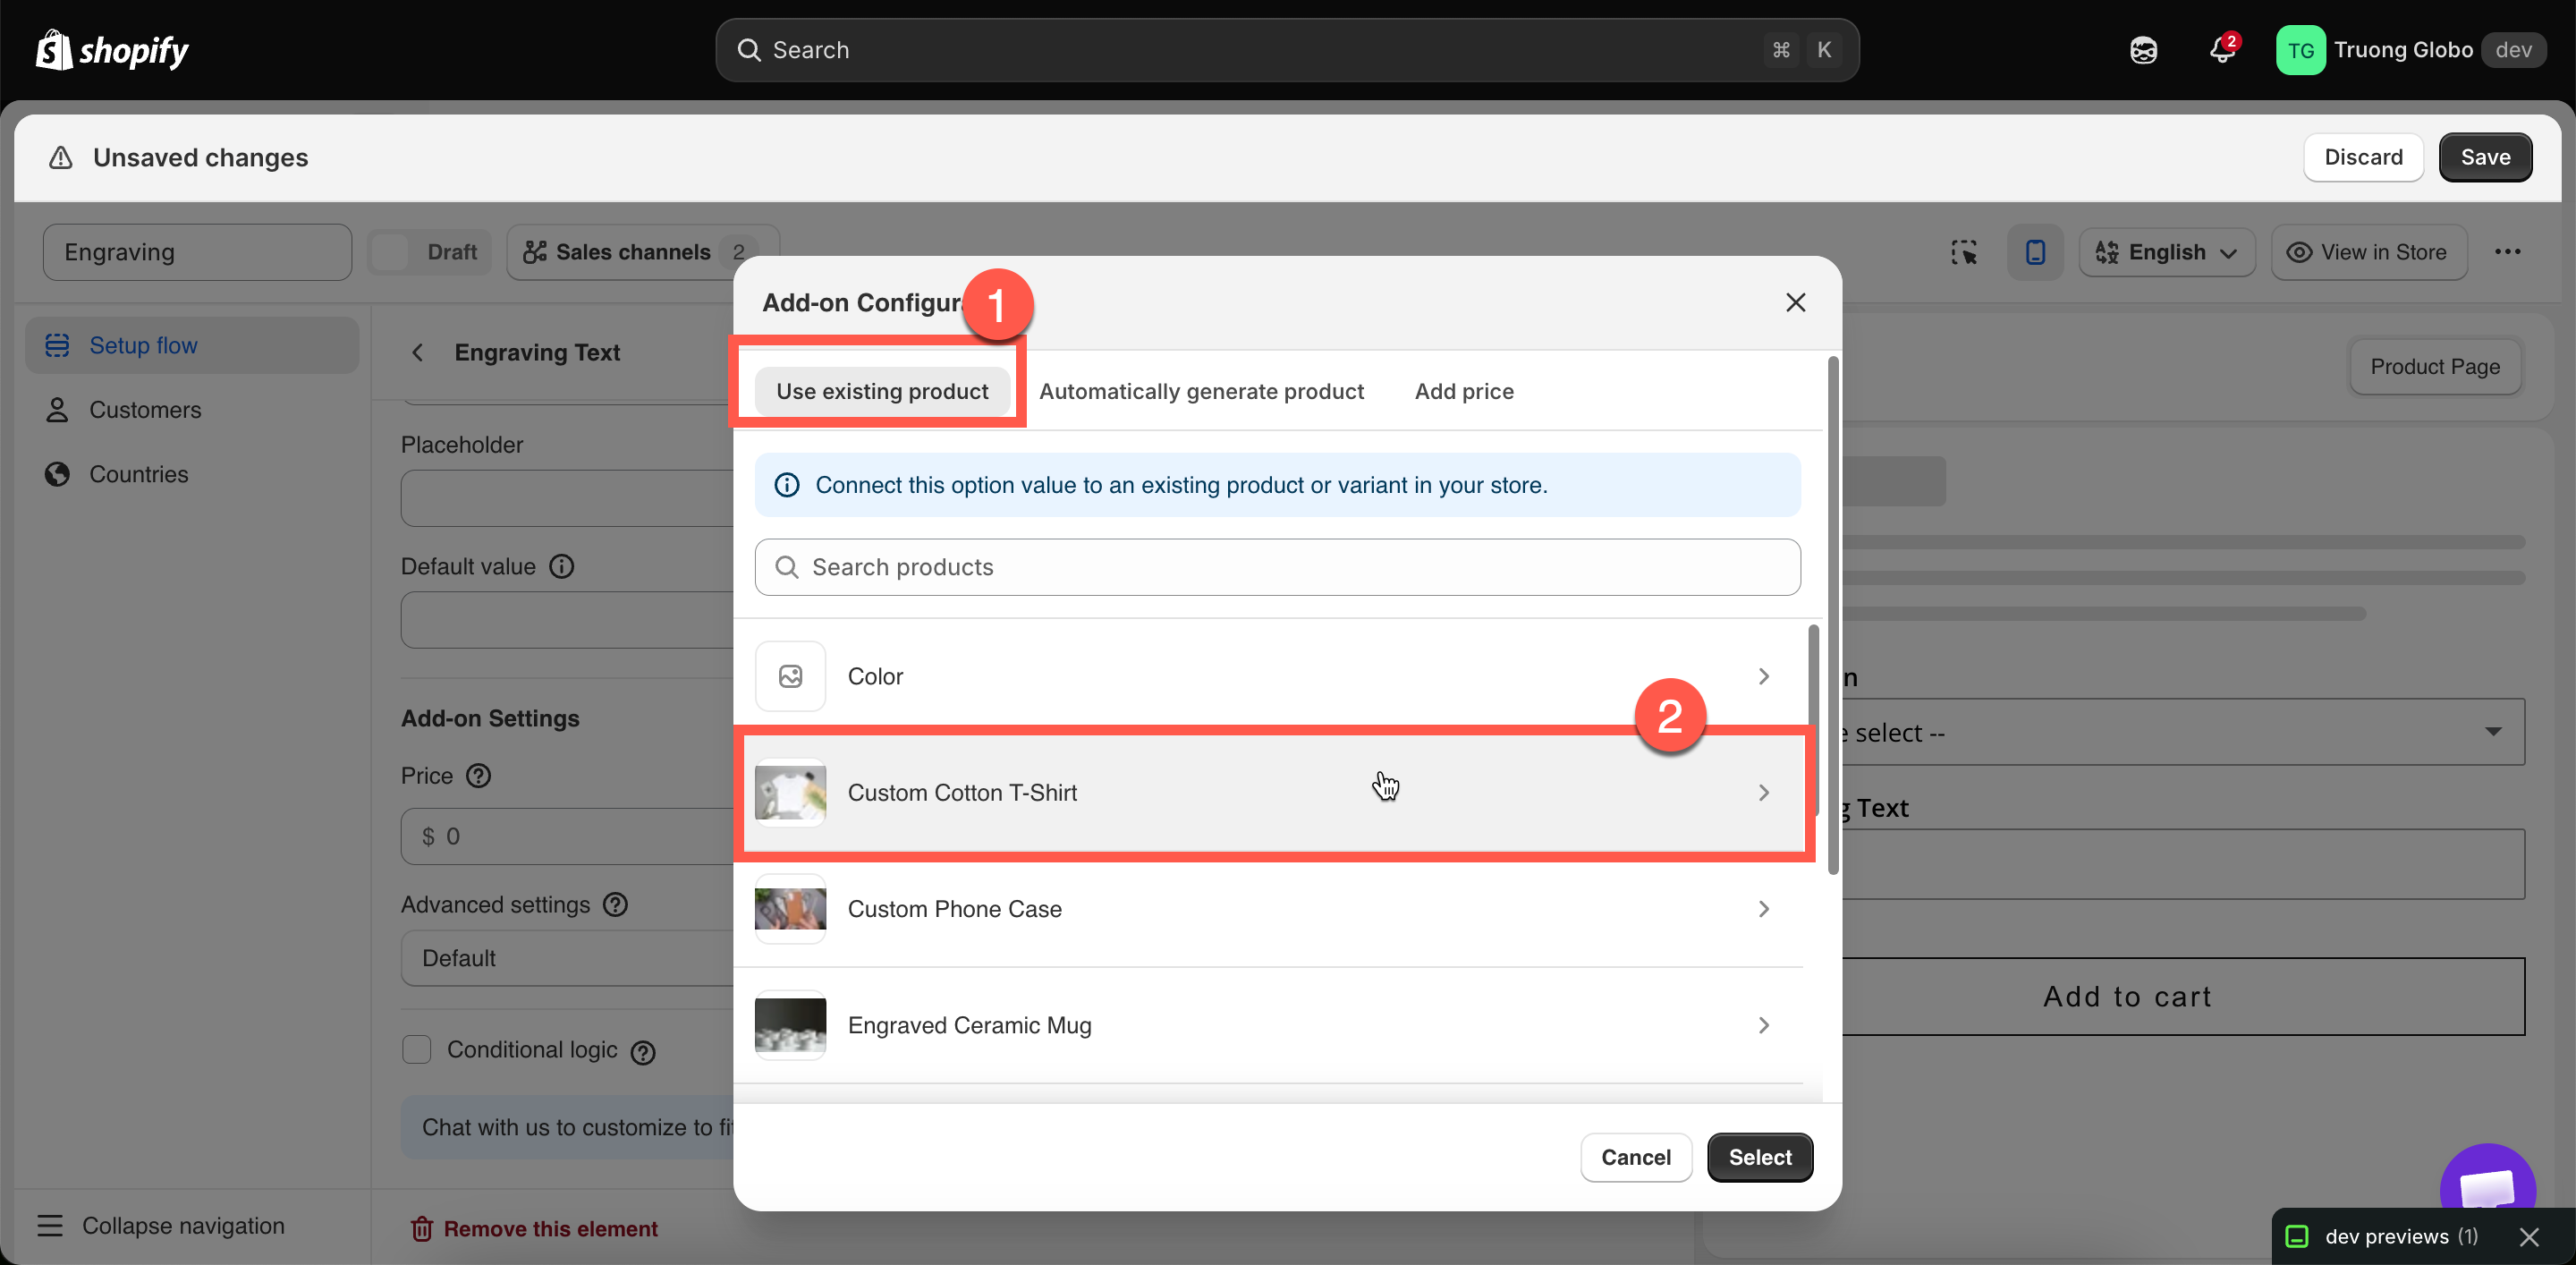Click Cancel in the dialog
This screenshot has width=2576, height=1265.
pos(1635,1156)
